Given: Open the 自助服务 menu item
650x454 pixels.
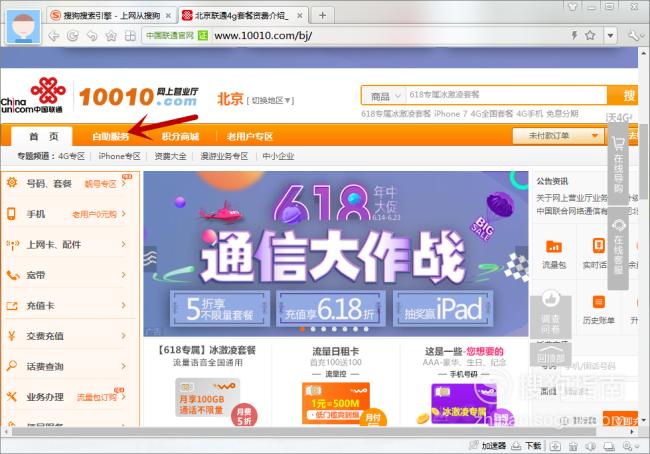Looking at the screenshot, I should pos(110,136).
